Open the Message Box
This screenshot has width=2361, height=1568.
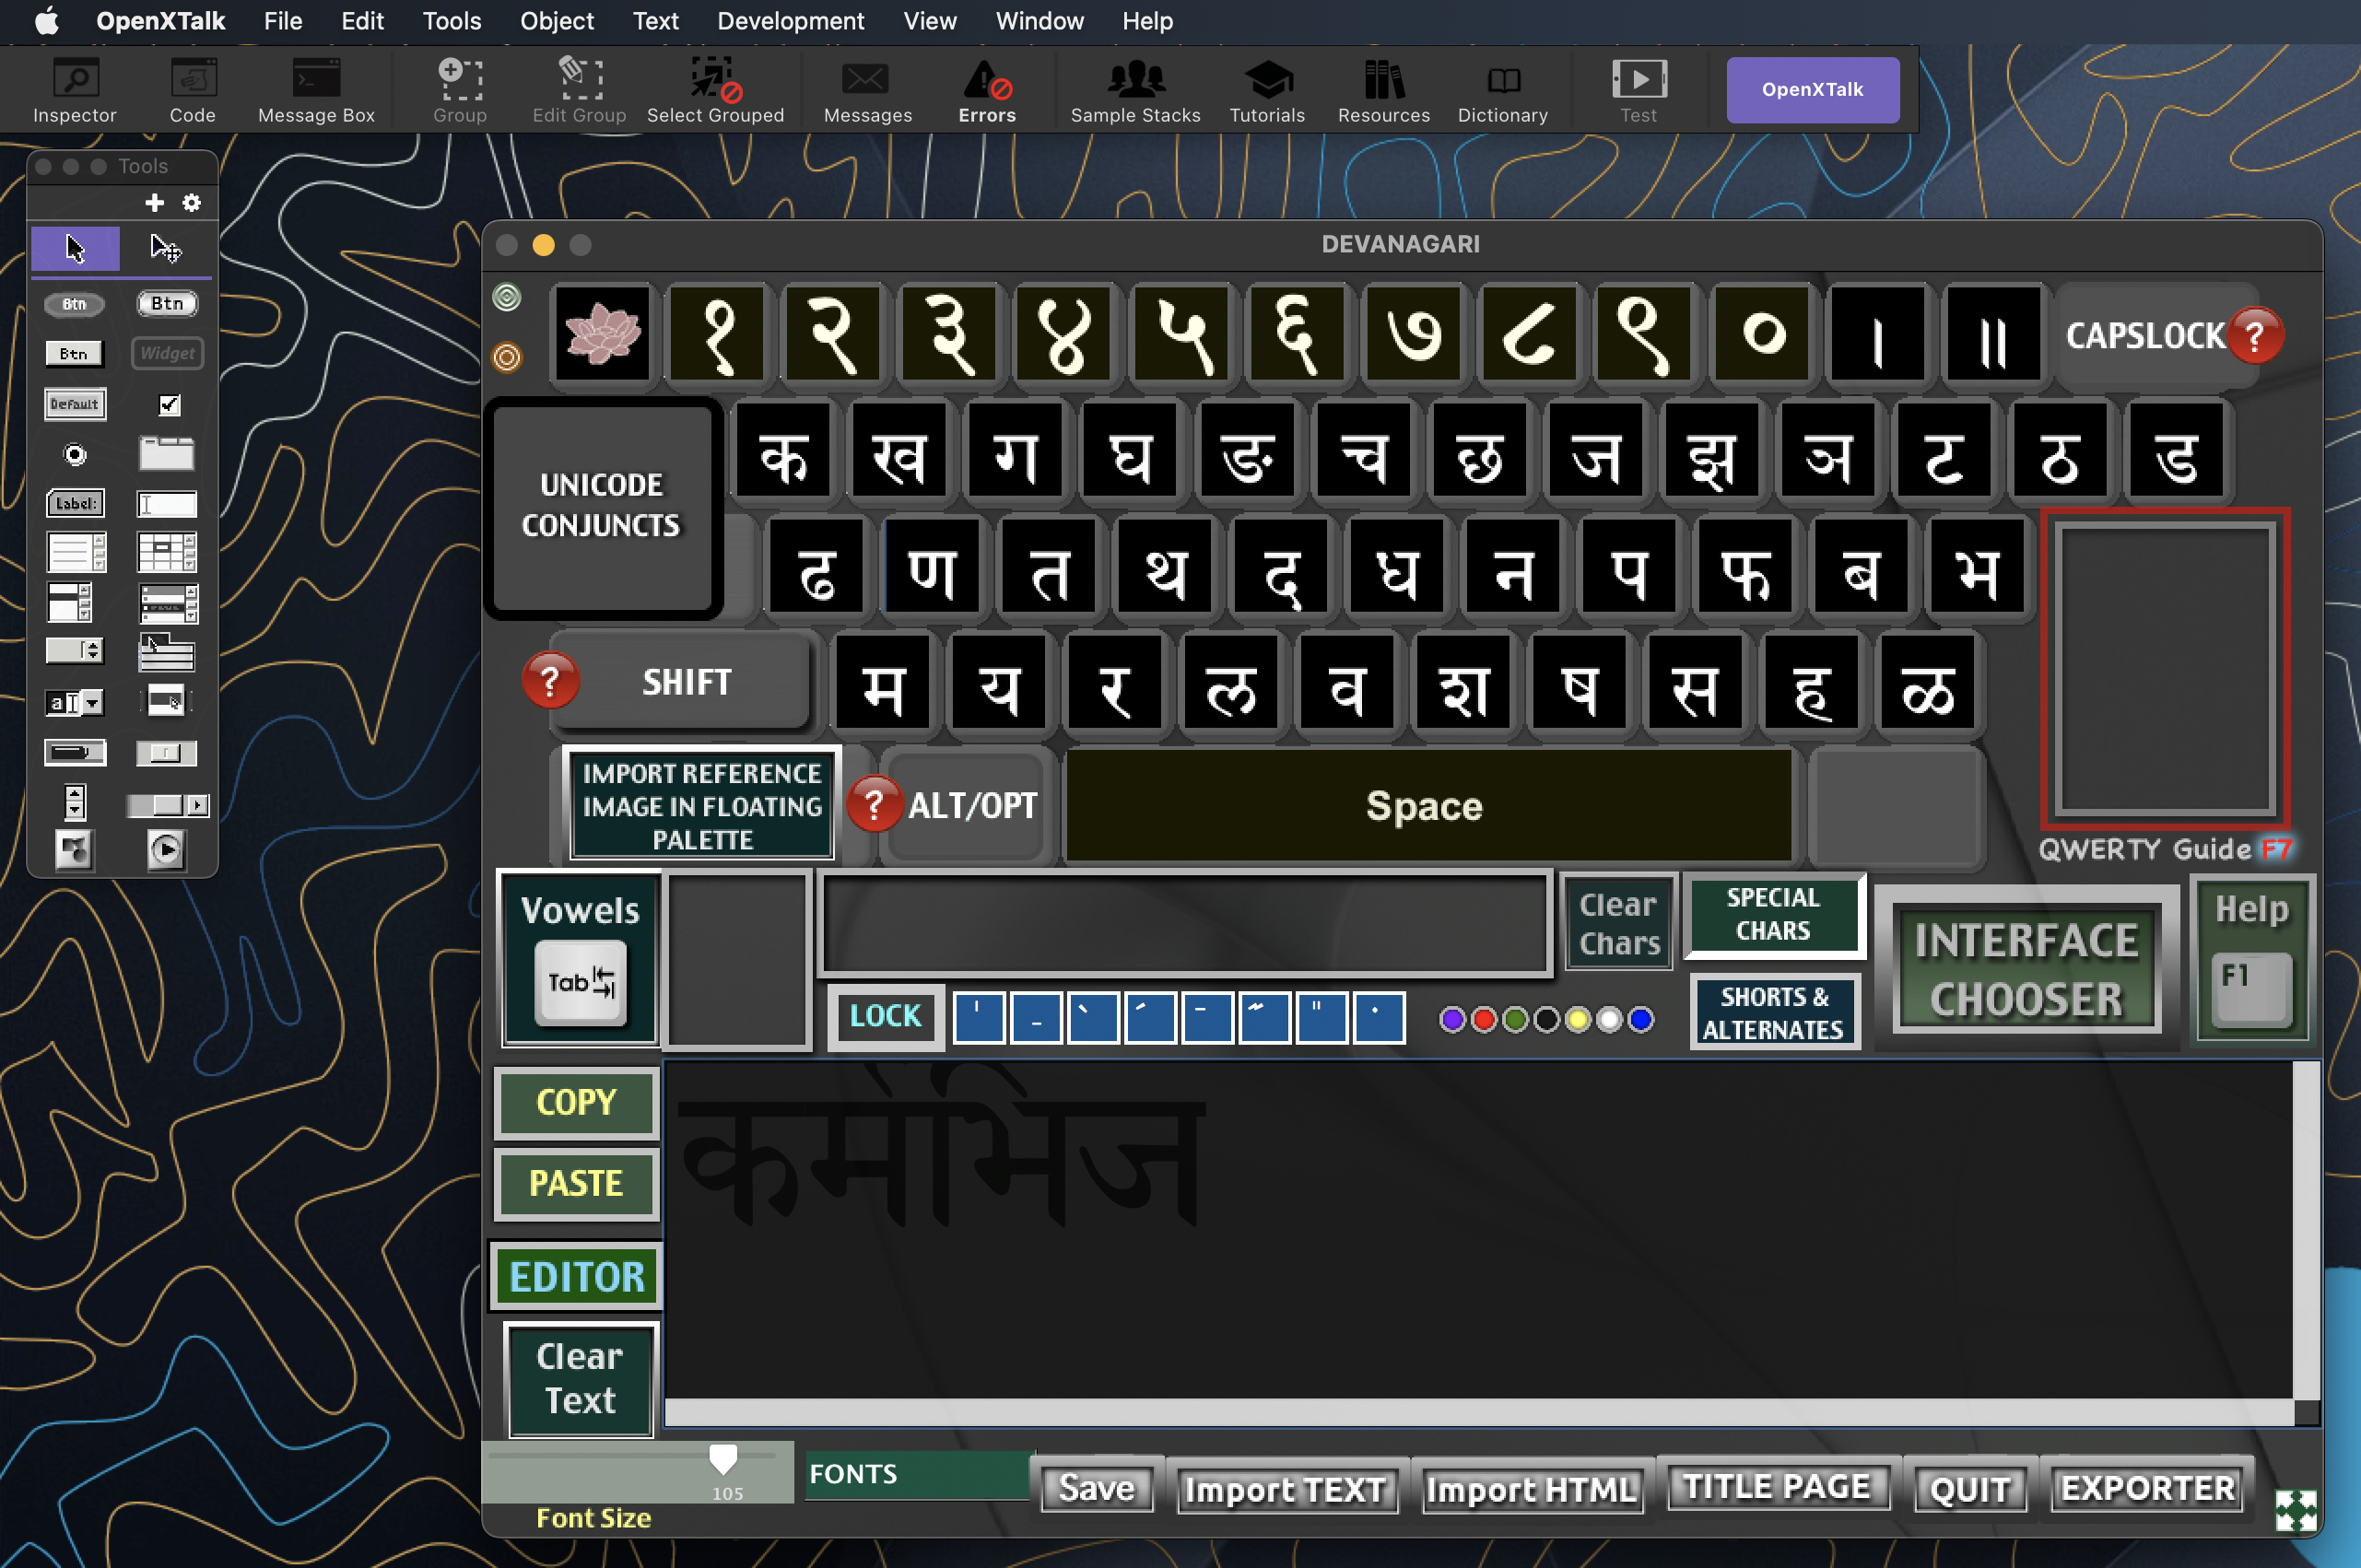316,90
